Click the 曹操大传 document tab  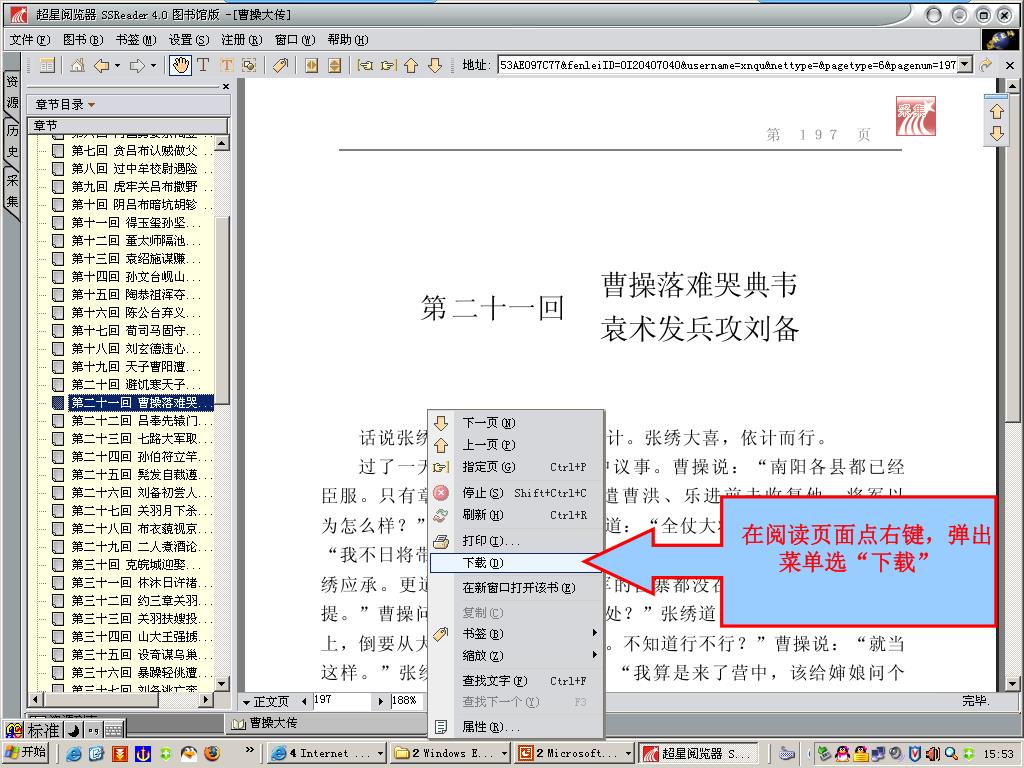click(265, 723)
